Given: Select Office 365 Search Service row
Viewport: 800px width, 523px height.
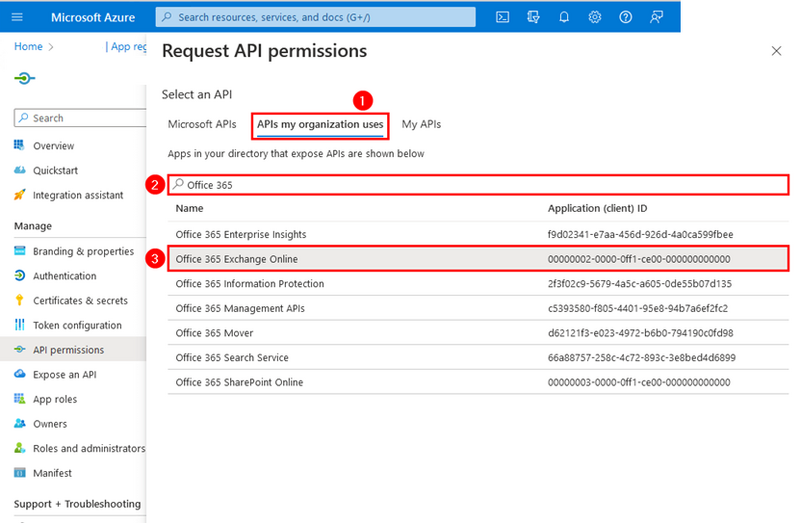Looking at the screenshot, I should point(478,357).
